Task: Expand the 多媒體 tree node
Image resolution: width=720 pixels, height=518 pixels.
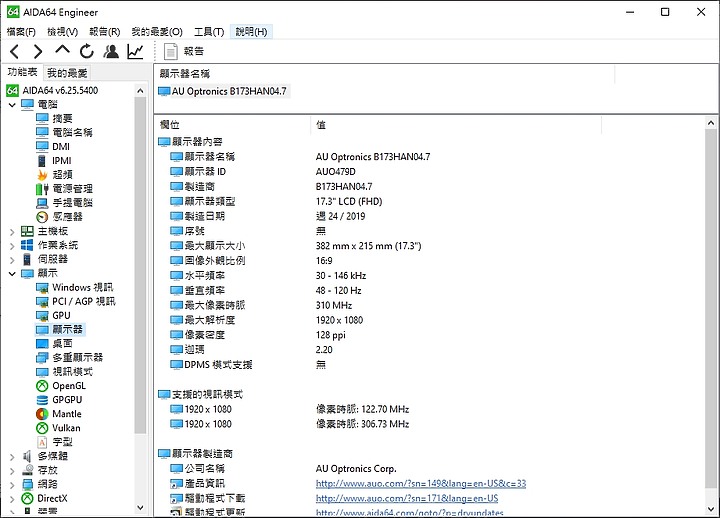Action: click(12, 457)
